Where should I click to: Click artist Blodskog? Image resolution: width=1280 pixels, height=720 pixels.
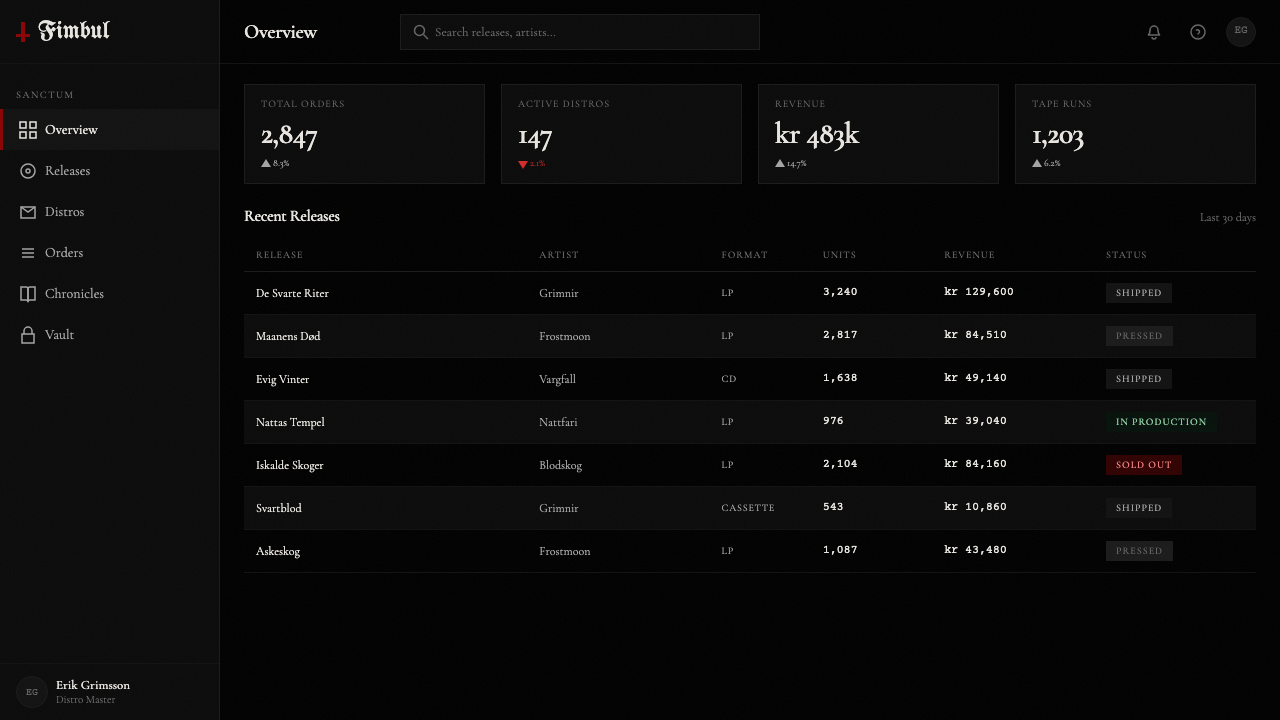(561, 465)
